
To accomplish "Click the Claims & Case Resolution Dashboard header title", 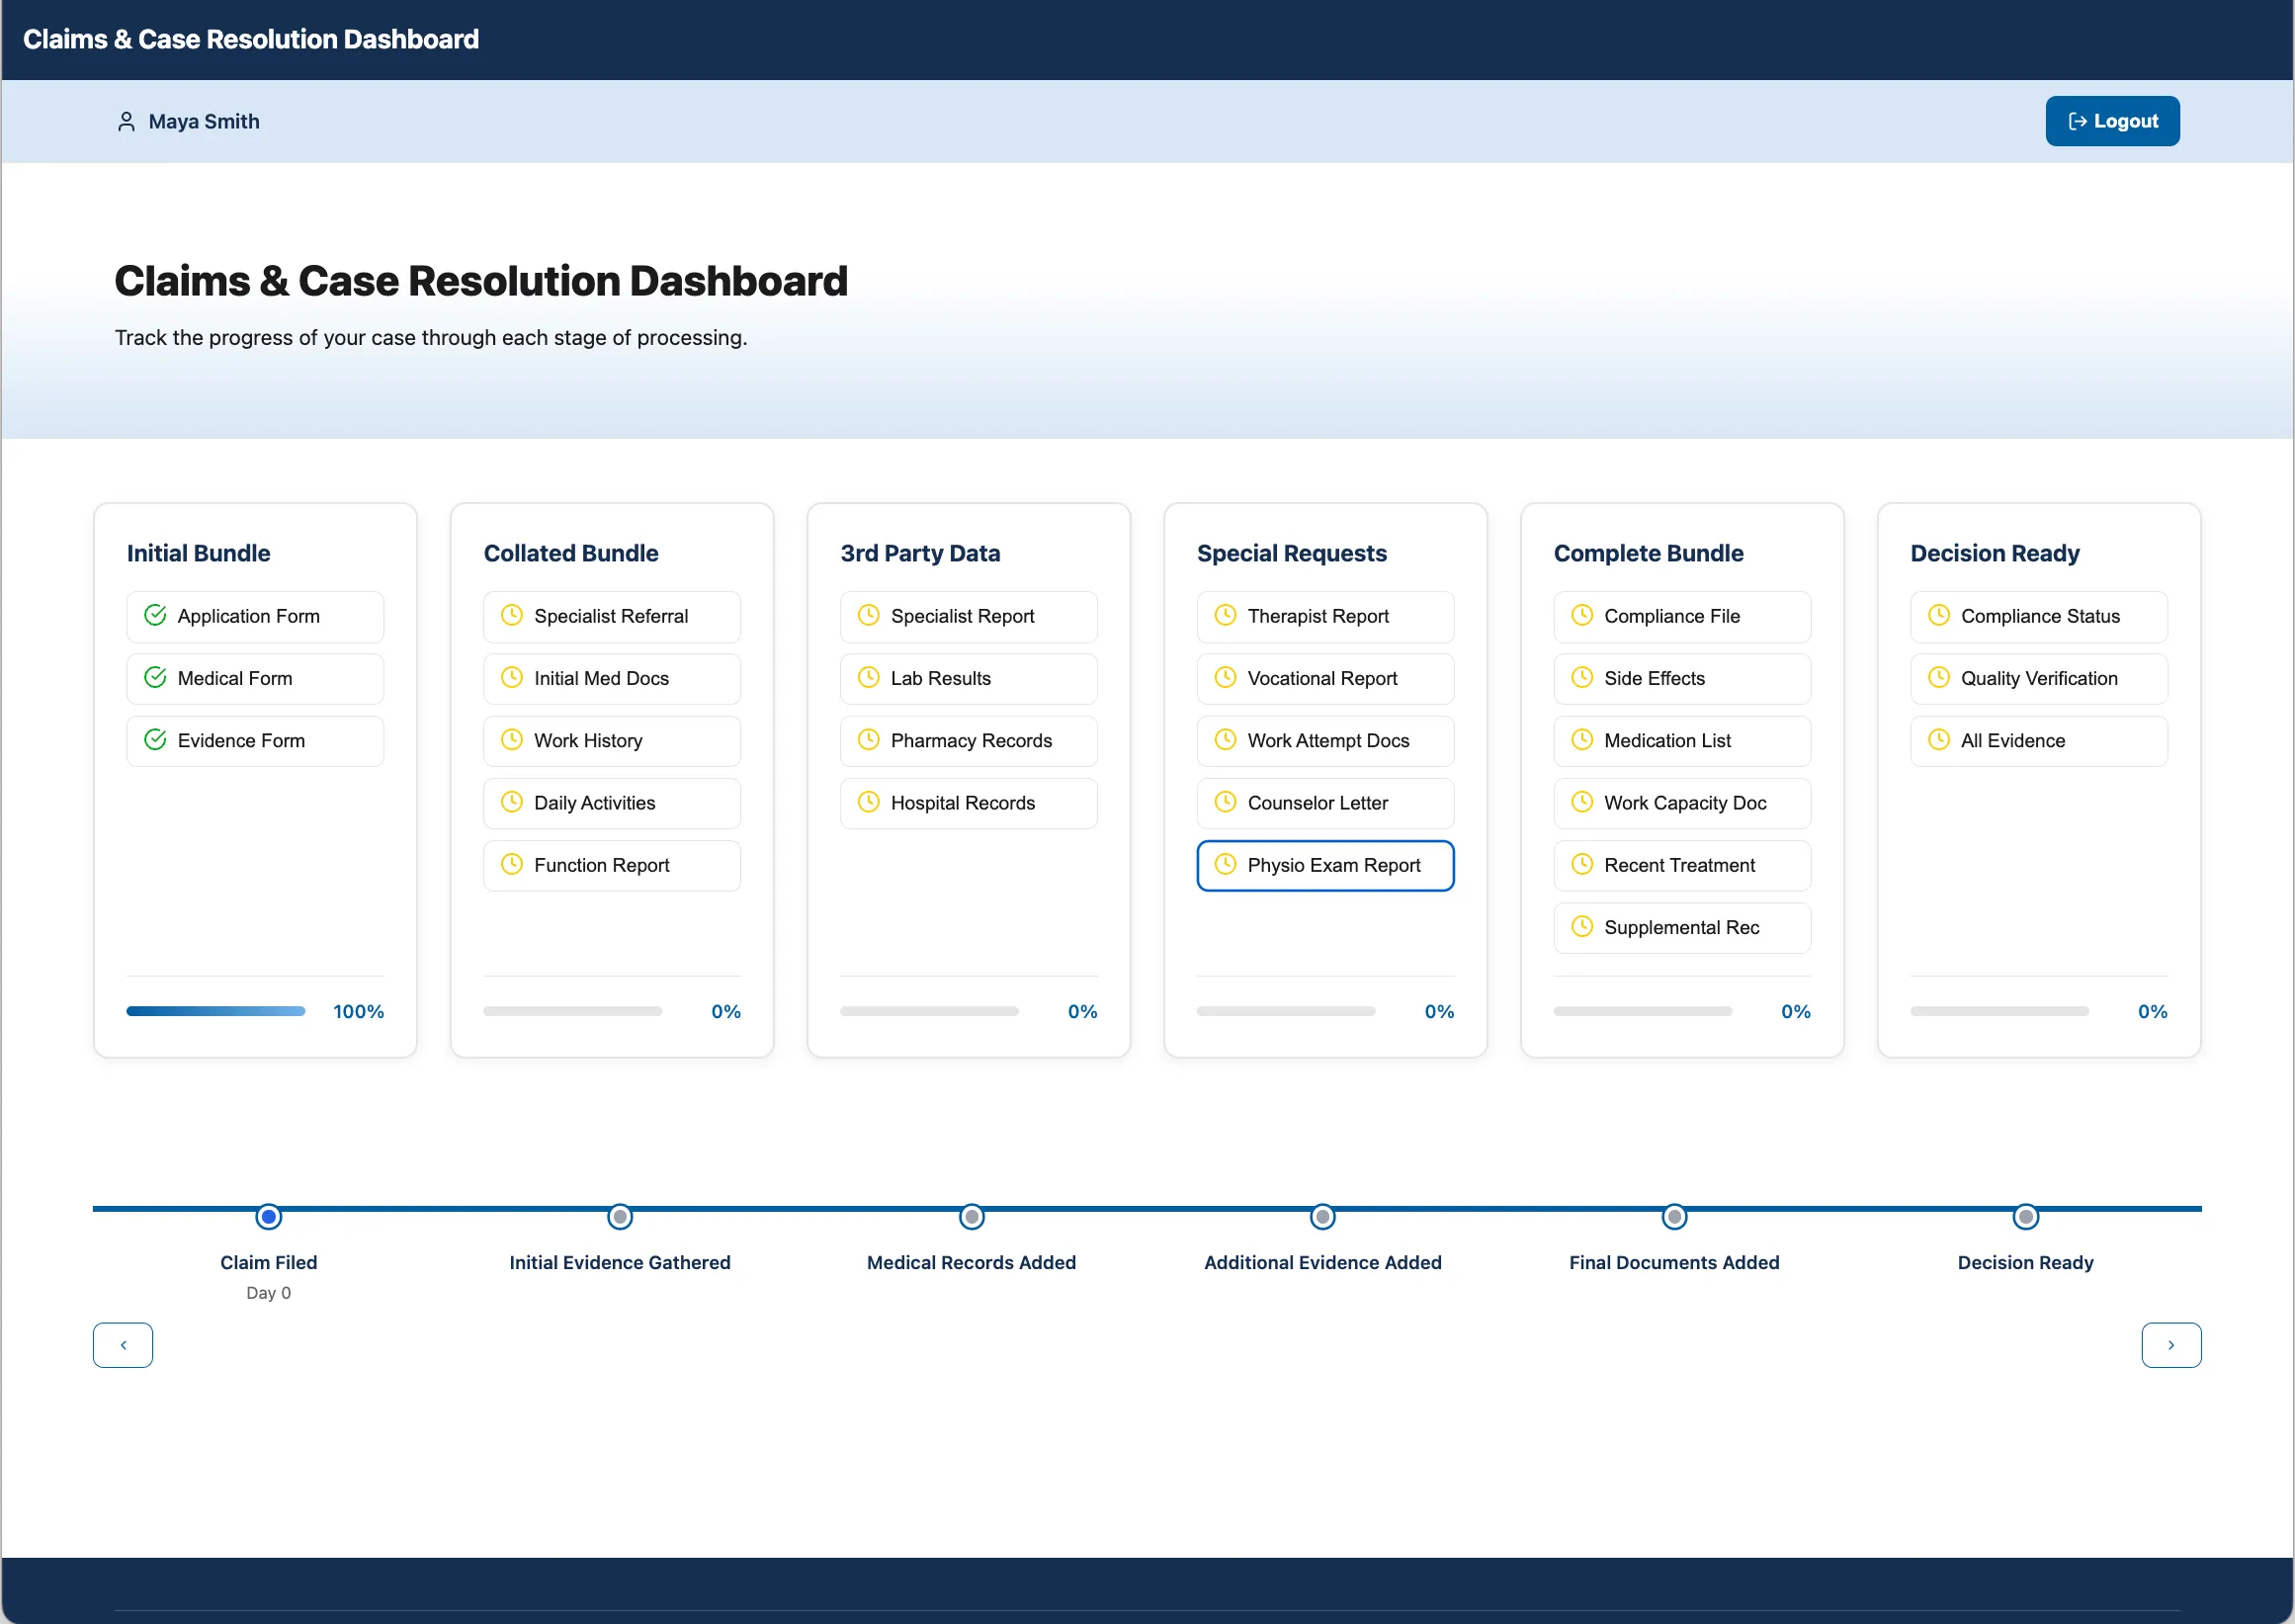I will coord(251,39).
